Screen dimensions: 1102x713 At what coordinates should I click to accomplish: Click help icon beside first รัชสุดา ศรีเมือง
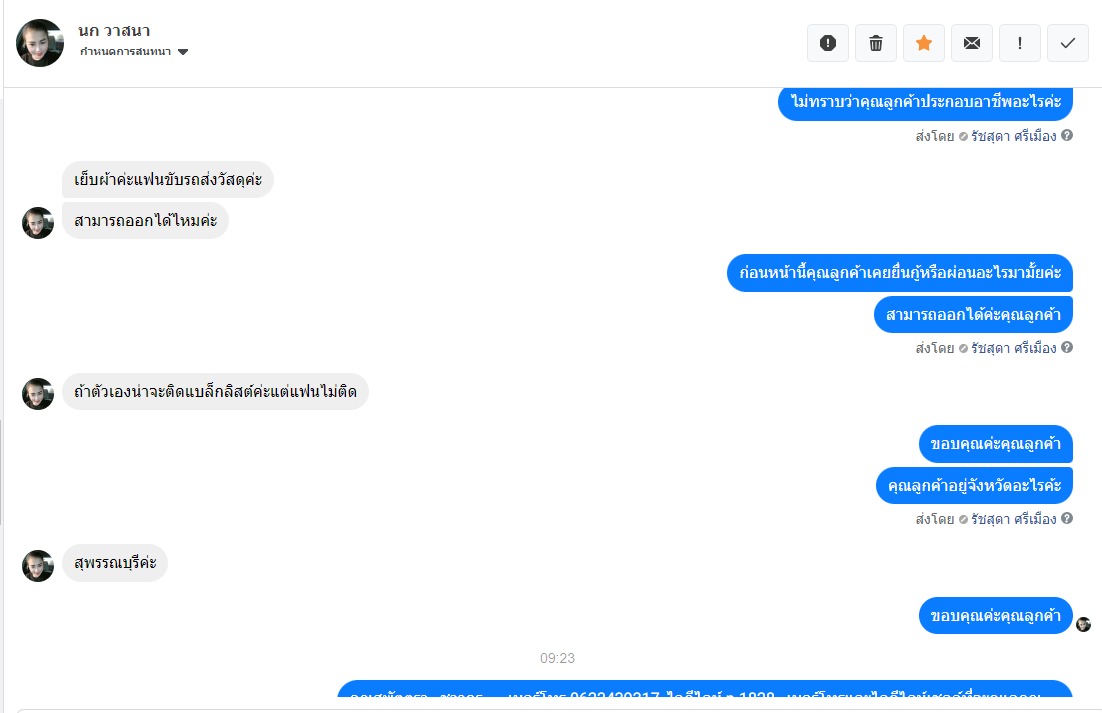pyautogui.click(x=1067, y=136)
